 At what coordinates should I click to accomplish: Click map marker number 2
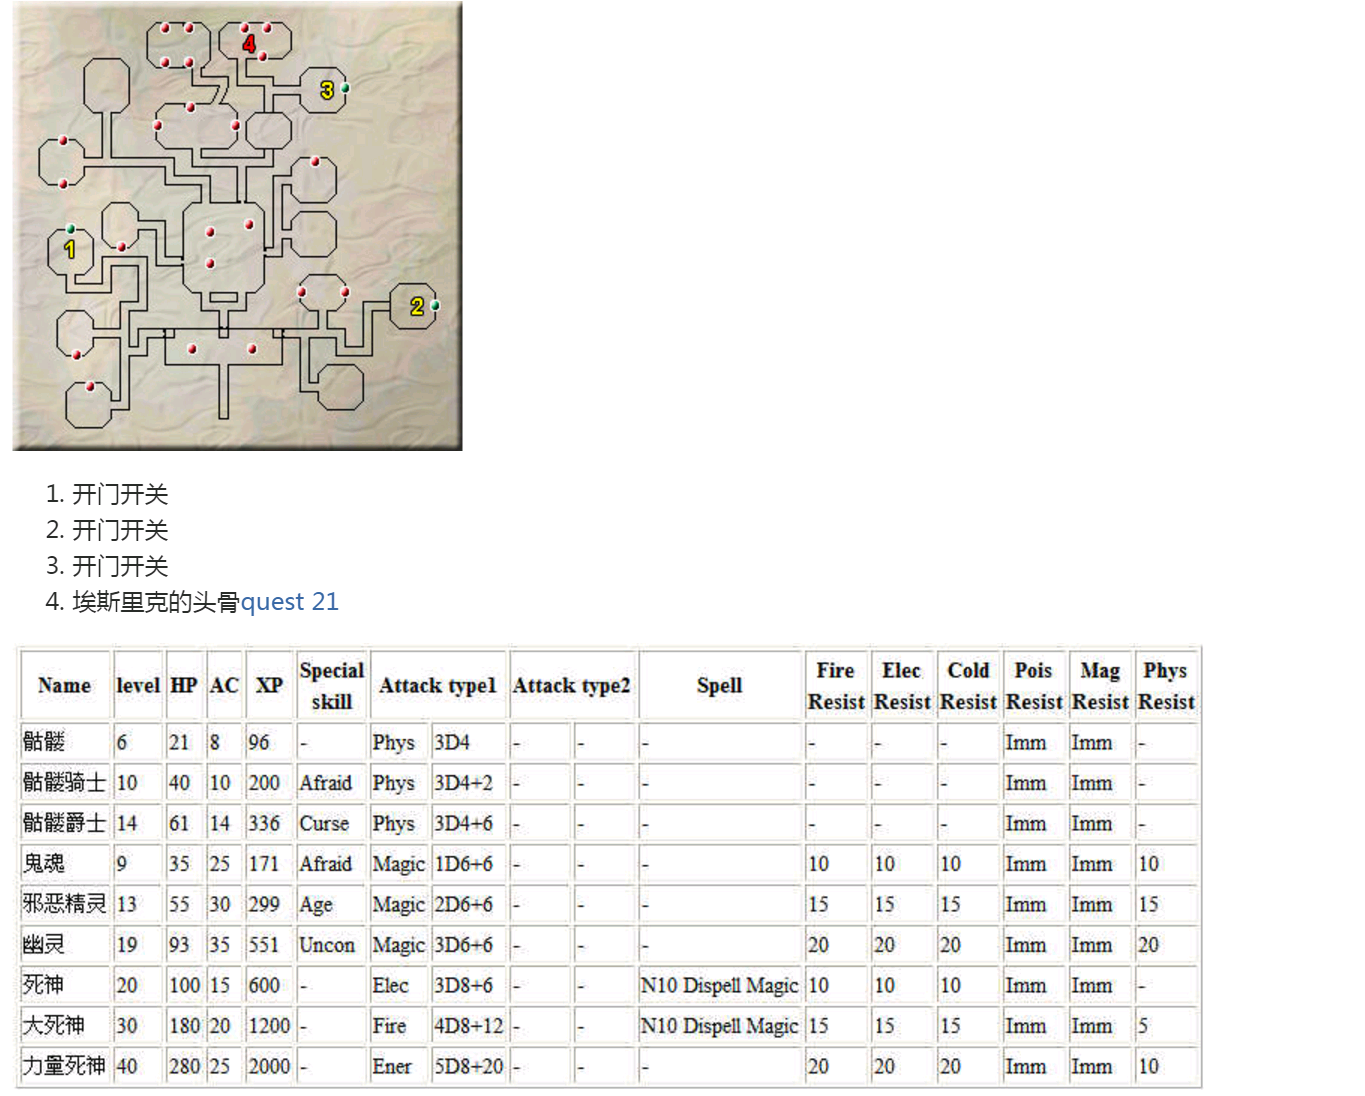417,307
